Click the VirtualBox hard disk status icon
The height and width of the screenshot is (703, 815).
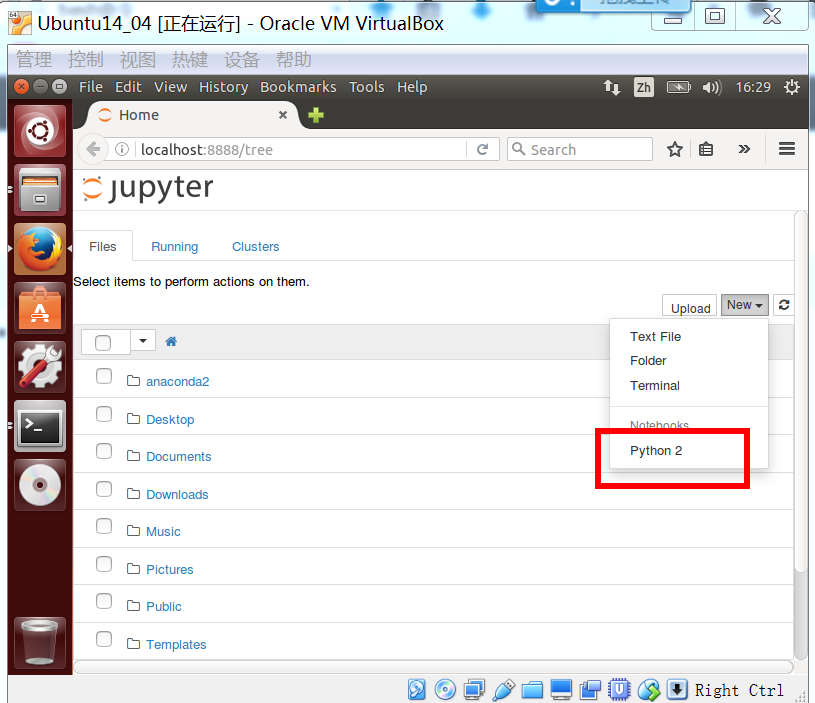click(416, 689)
